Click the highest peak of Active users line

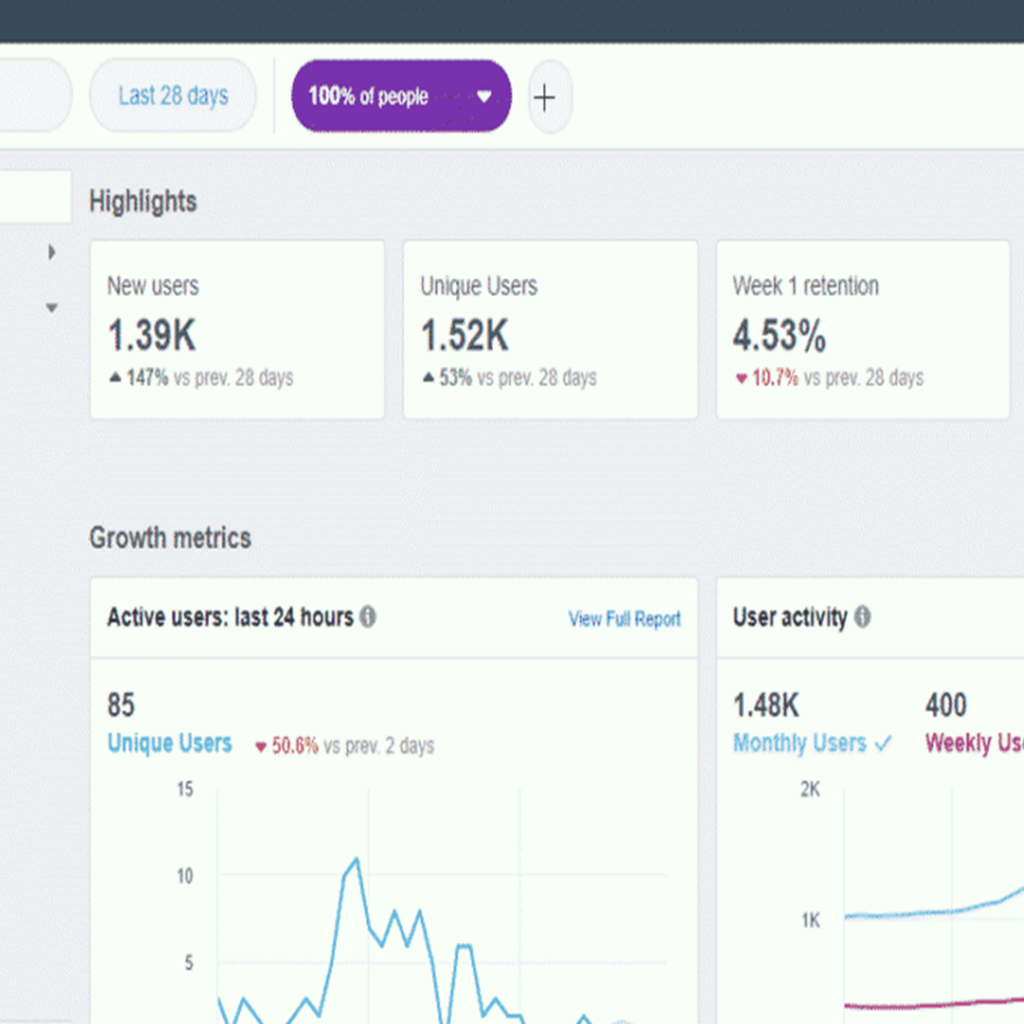(356, 859)
